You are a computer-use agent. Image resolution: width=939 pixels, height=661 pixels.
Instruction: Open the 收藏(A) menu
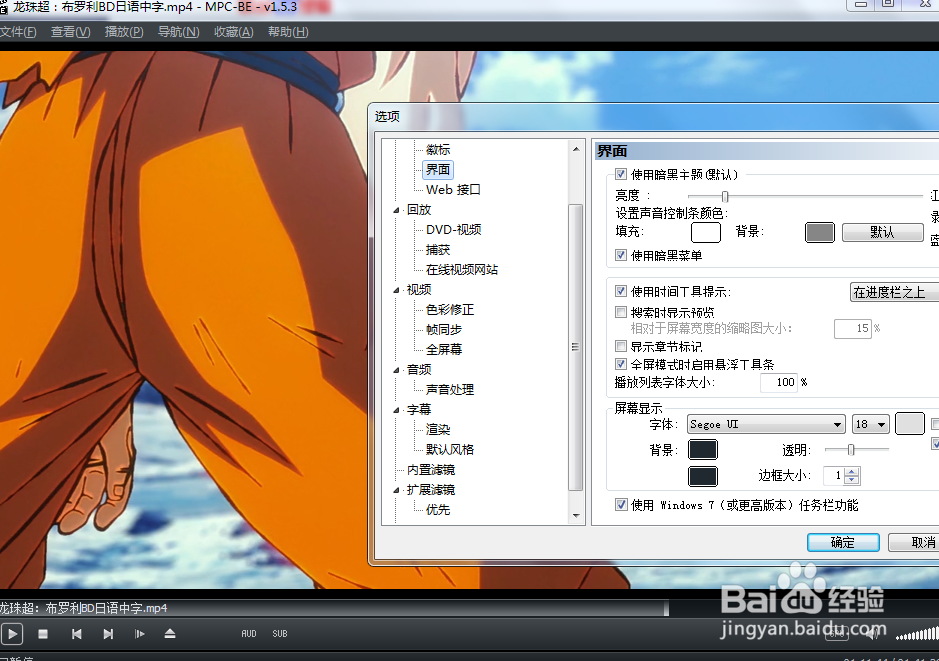234,32
